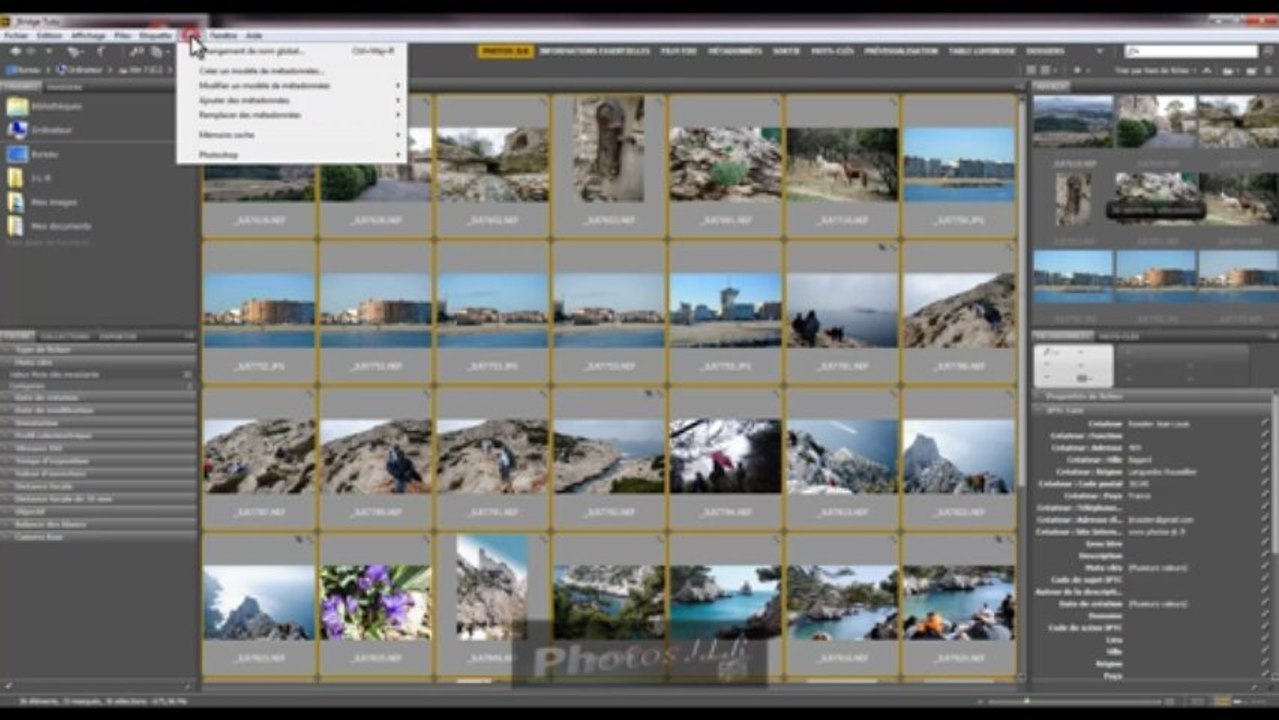Expand the Camera Raw filter

pyautogui.click(x=98, y=537)
